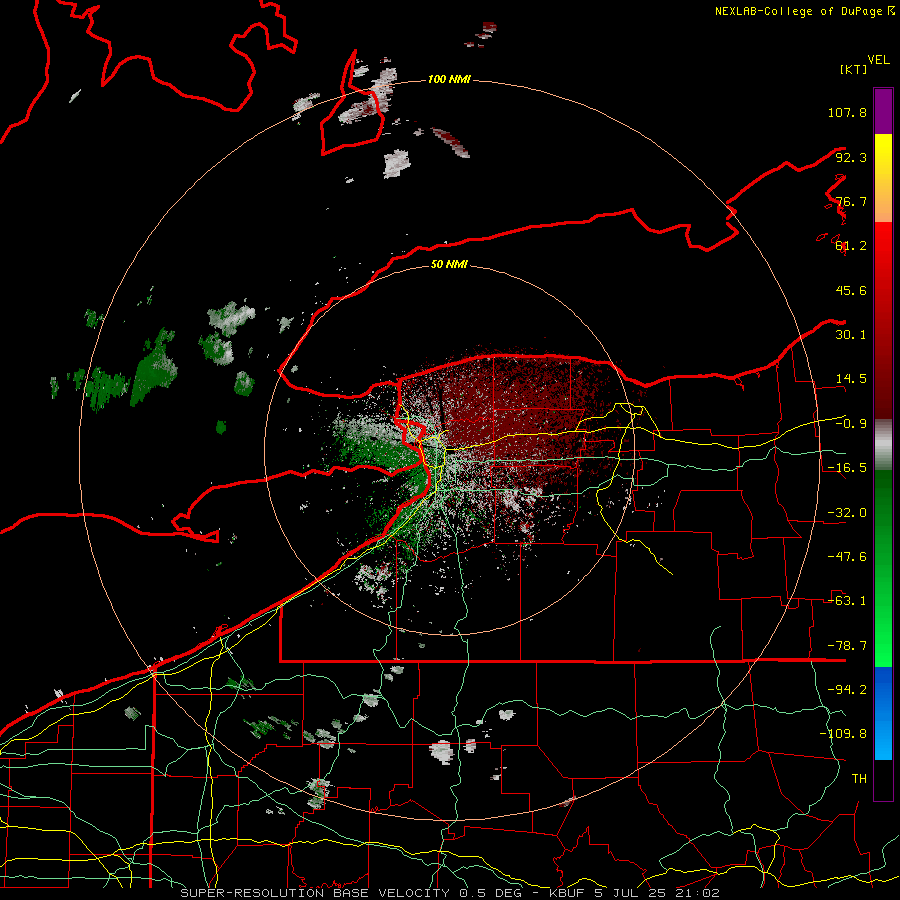Click the blue segment of velocity color bar
The width and height of the screenshot is (900, 900).
[883, 713]
